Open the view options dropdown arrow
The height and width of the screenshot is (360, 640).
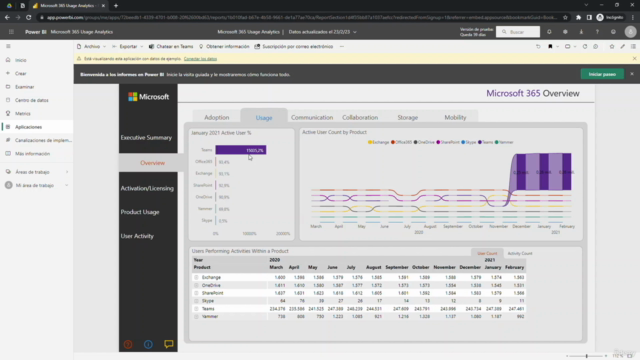[575, 47]
